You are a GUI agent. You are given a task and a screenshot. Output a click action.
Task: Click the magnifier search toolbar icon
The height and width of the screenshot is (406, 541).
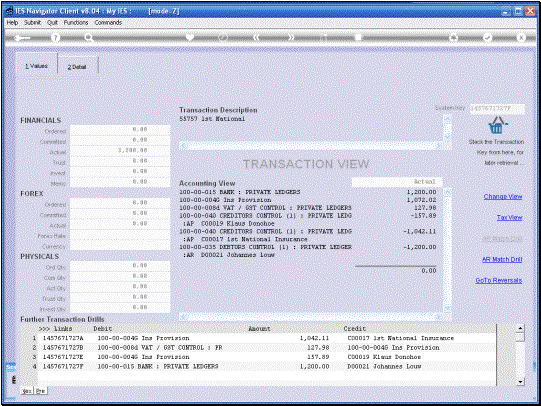tap(89, 38)
